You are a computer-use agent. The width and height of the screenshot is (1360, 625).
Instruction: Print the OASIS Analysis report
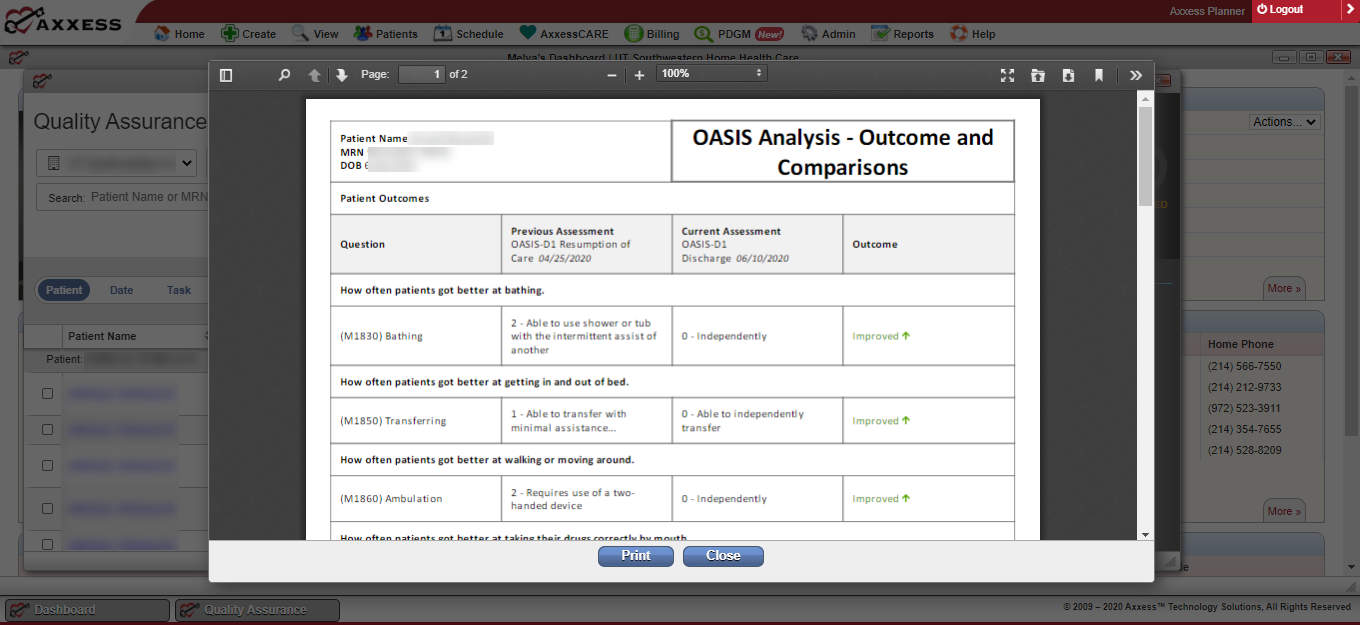(636, 556)
